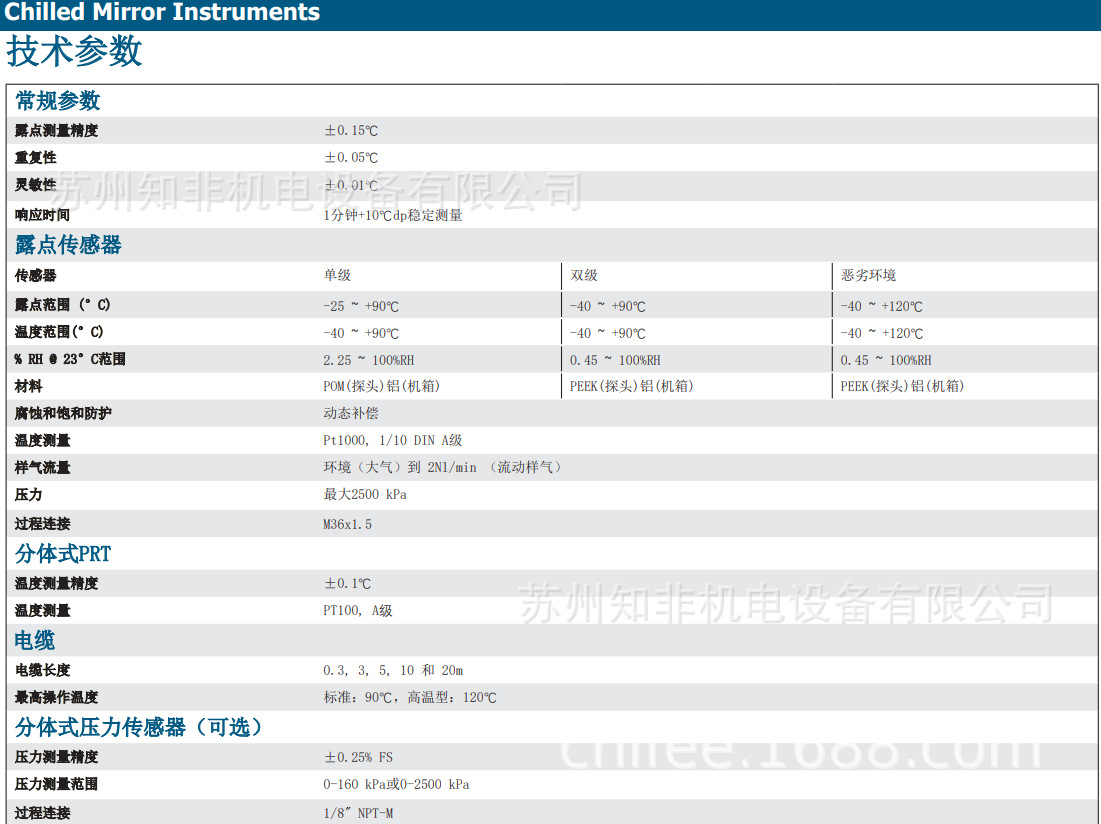Screen dimensions: 1101x824
Task: Click the 材料 row label
Action: click(29, 386)
